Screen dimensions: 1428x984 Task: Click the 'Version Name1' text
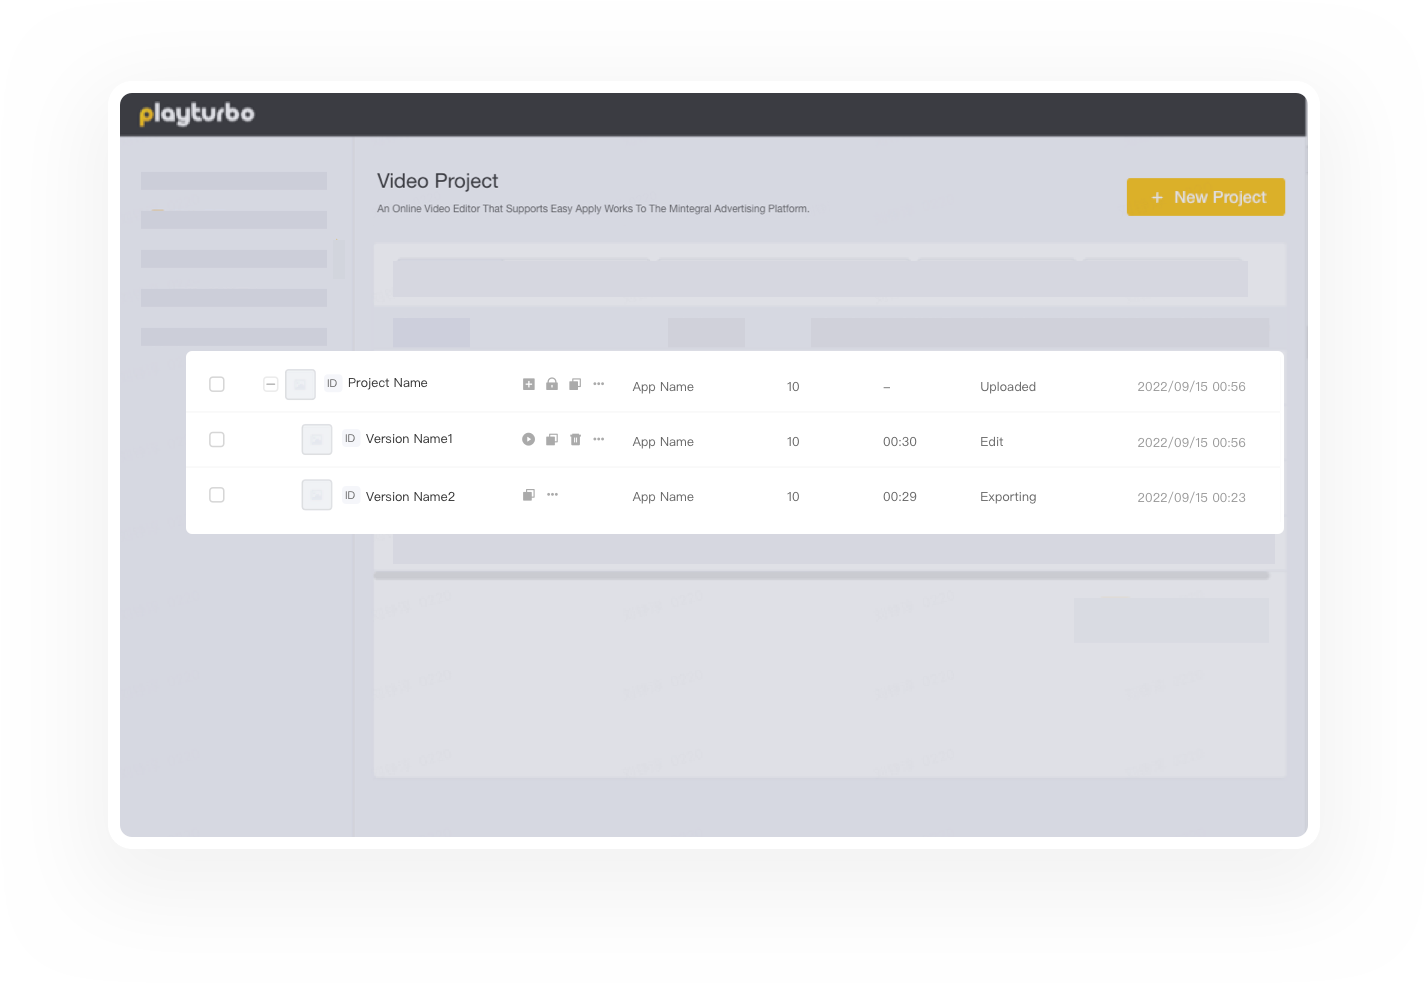409,439
